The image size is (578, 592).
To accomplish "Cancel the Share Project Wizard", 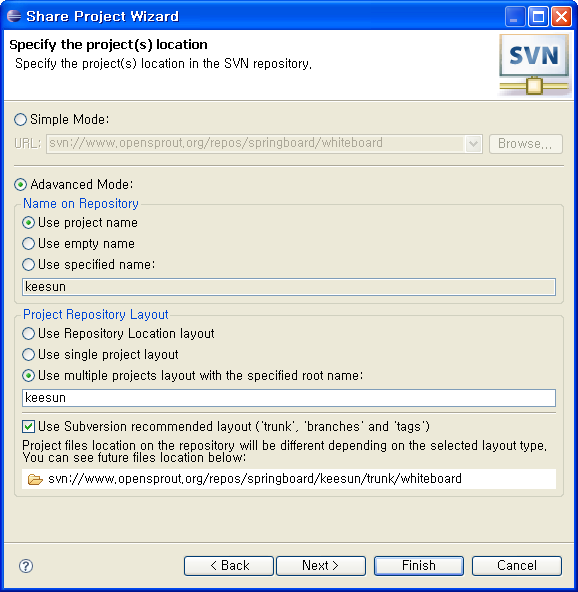I will click(517, 566).
